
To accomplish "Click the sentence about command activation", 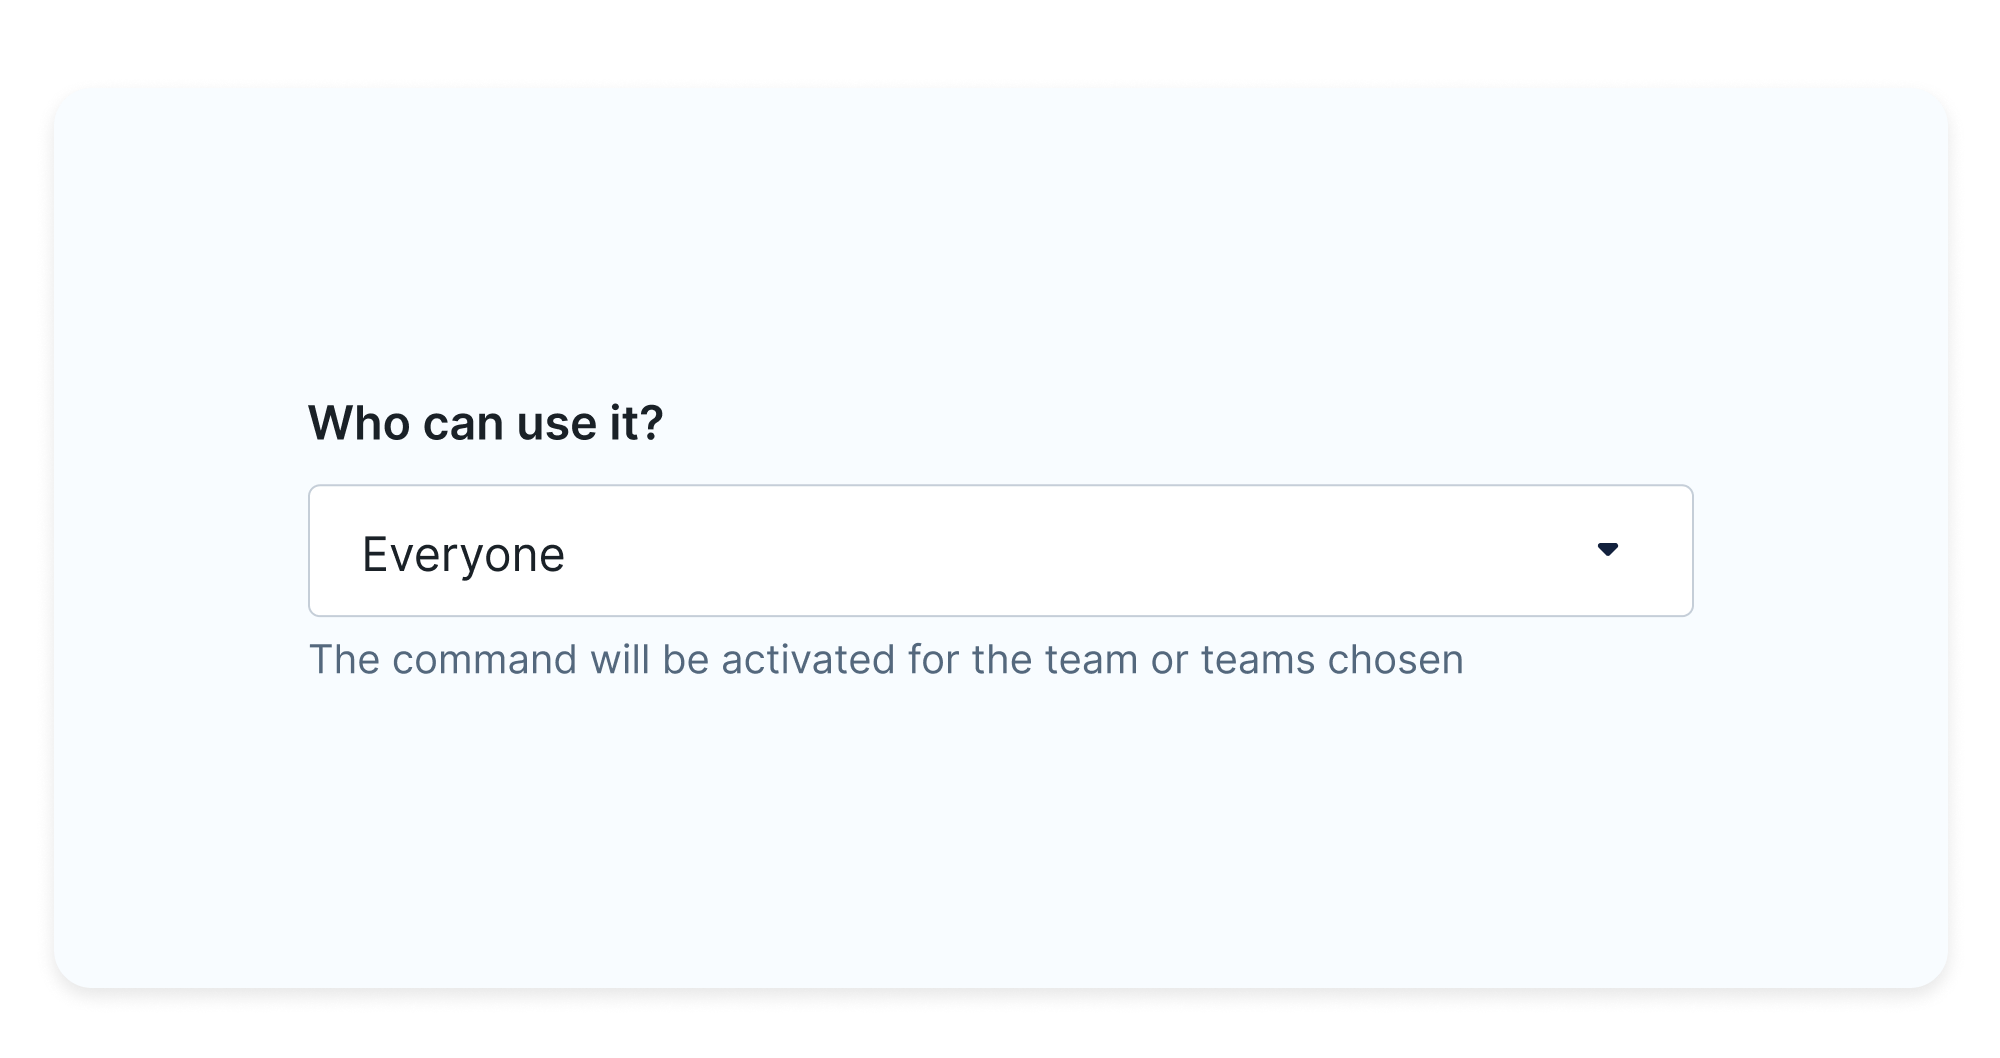I will [x=887, y=658].
